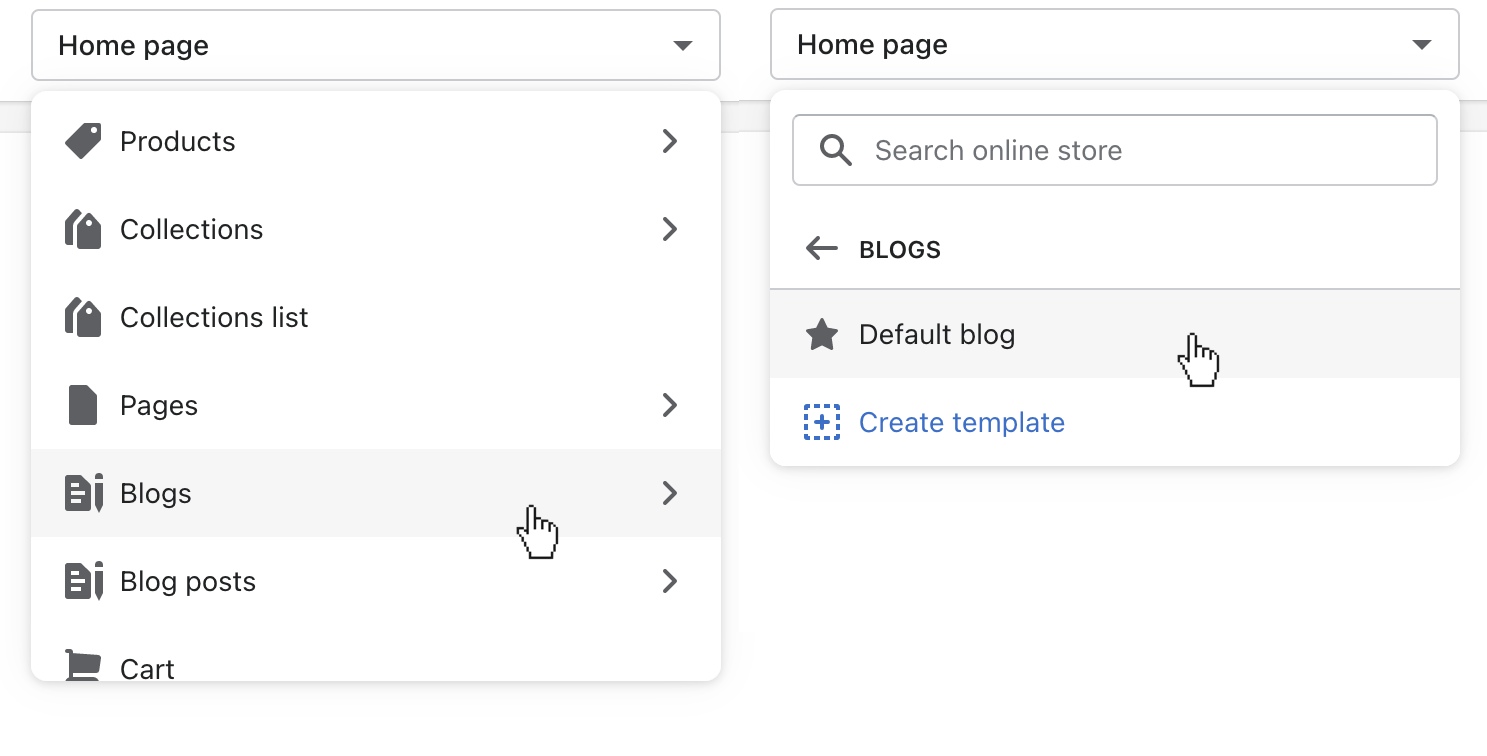
Task: Expand the Collections submenu chevron
Action: coord(670,229)
